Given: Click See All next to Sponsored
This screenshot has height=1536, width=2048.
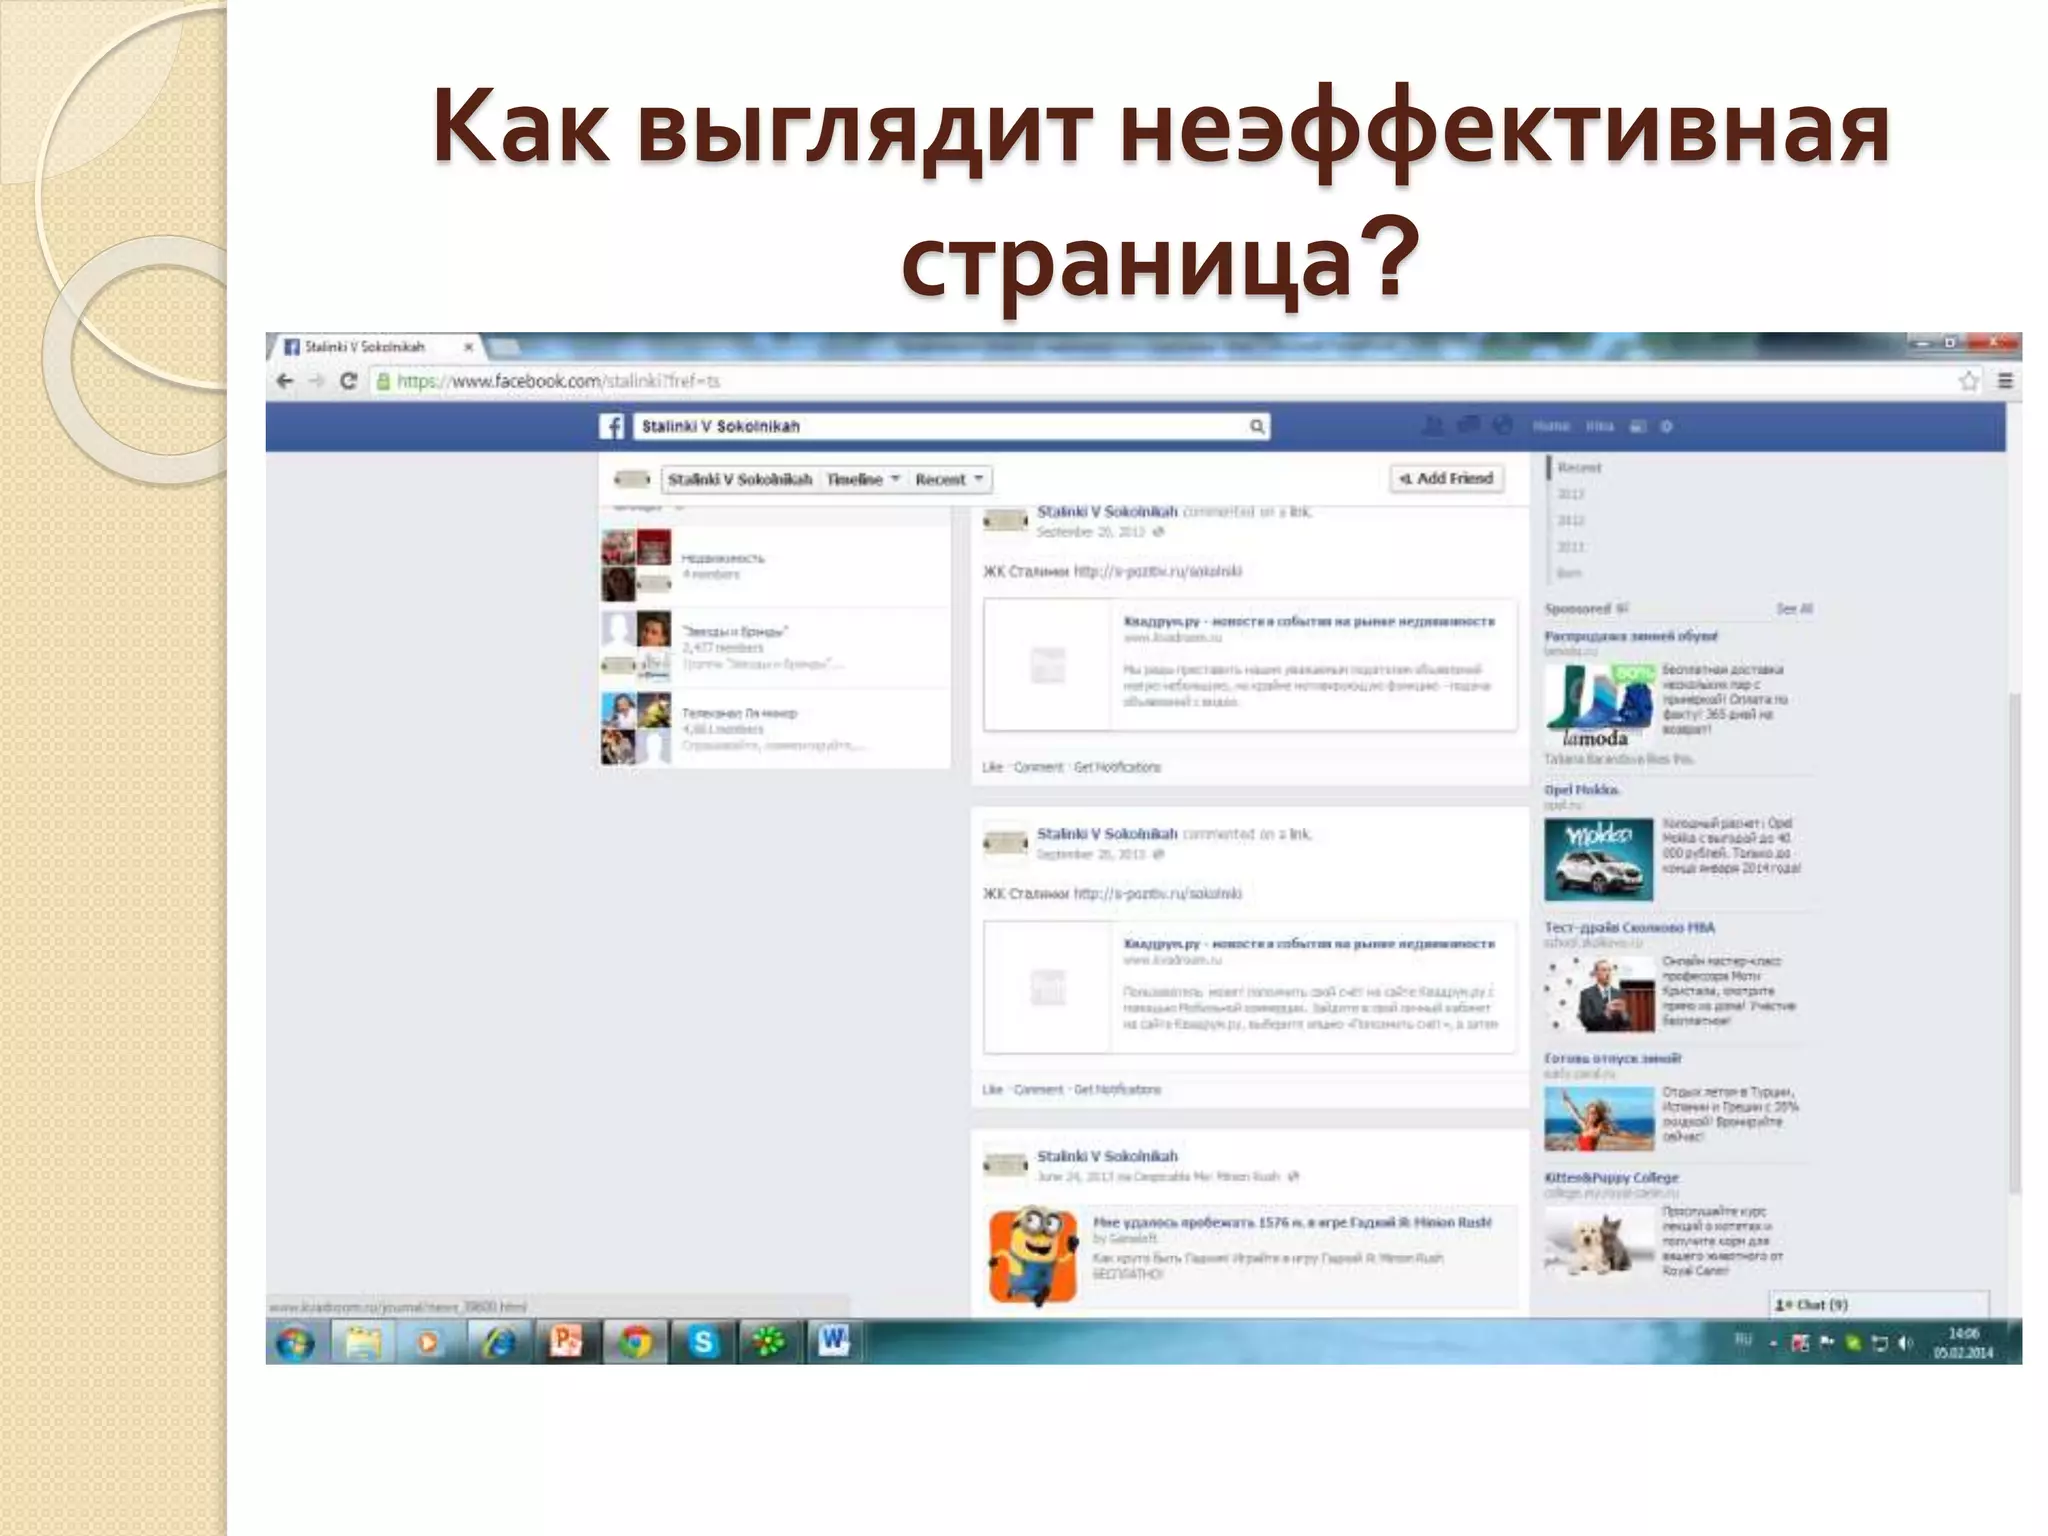Looking at the screenshot, I should click(x=1794, y=609).
